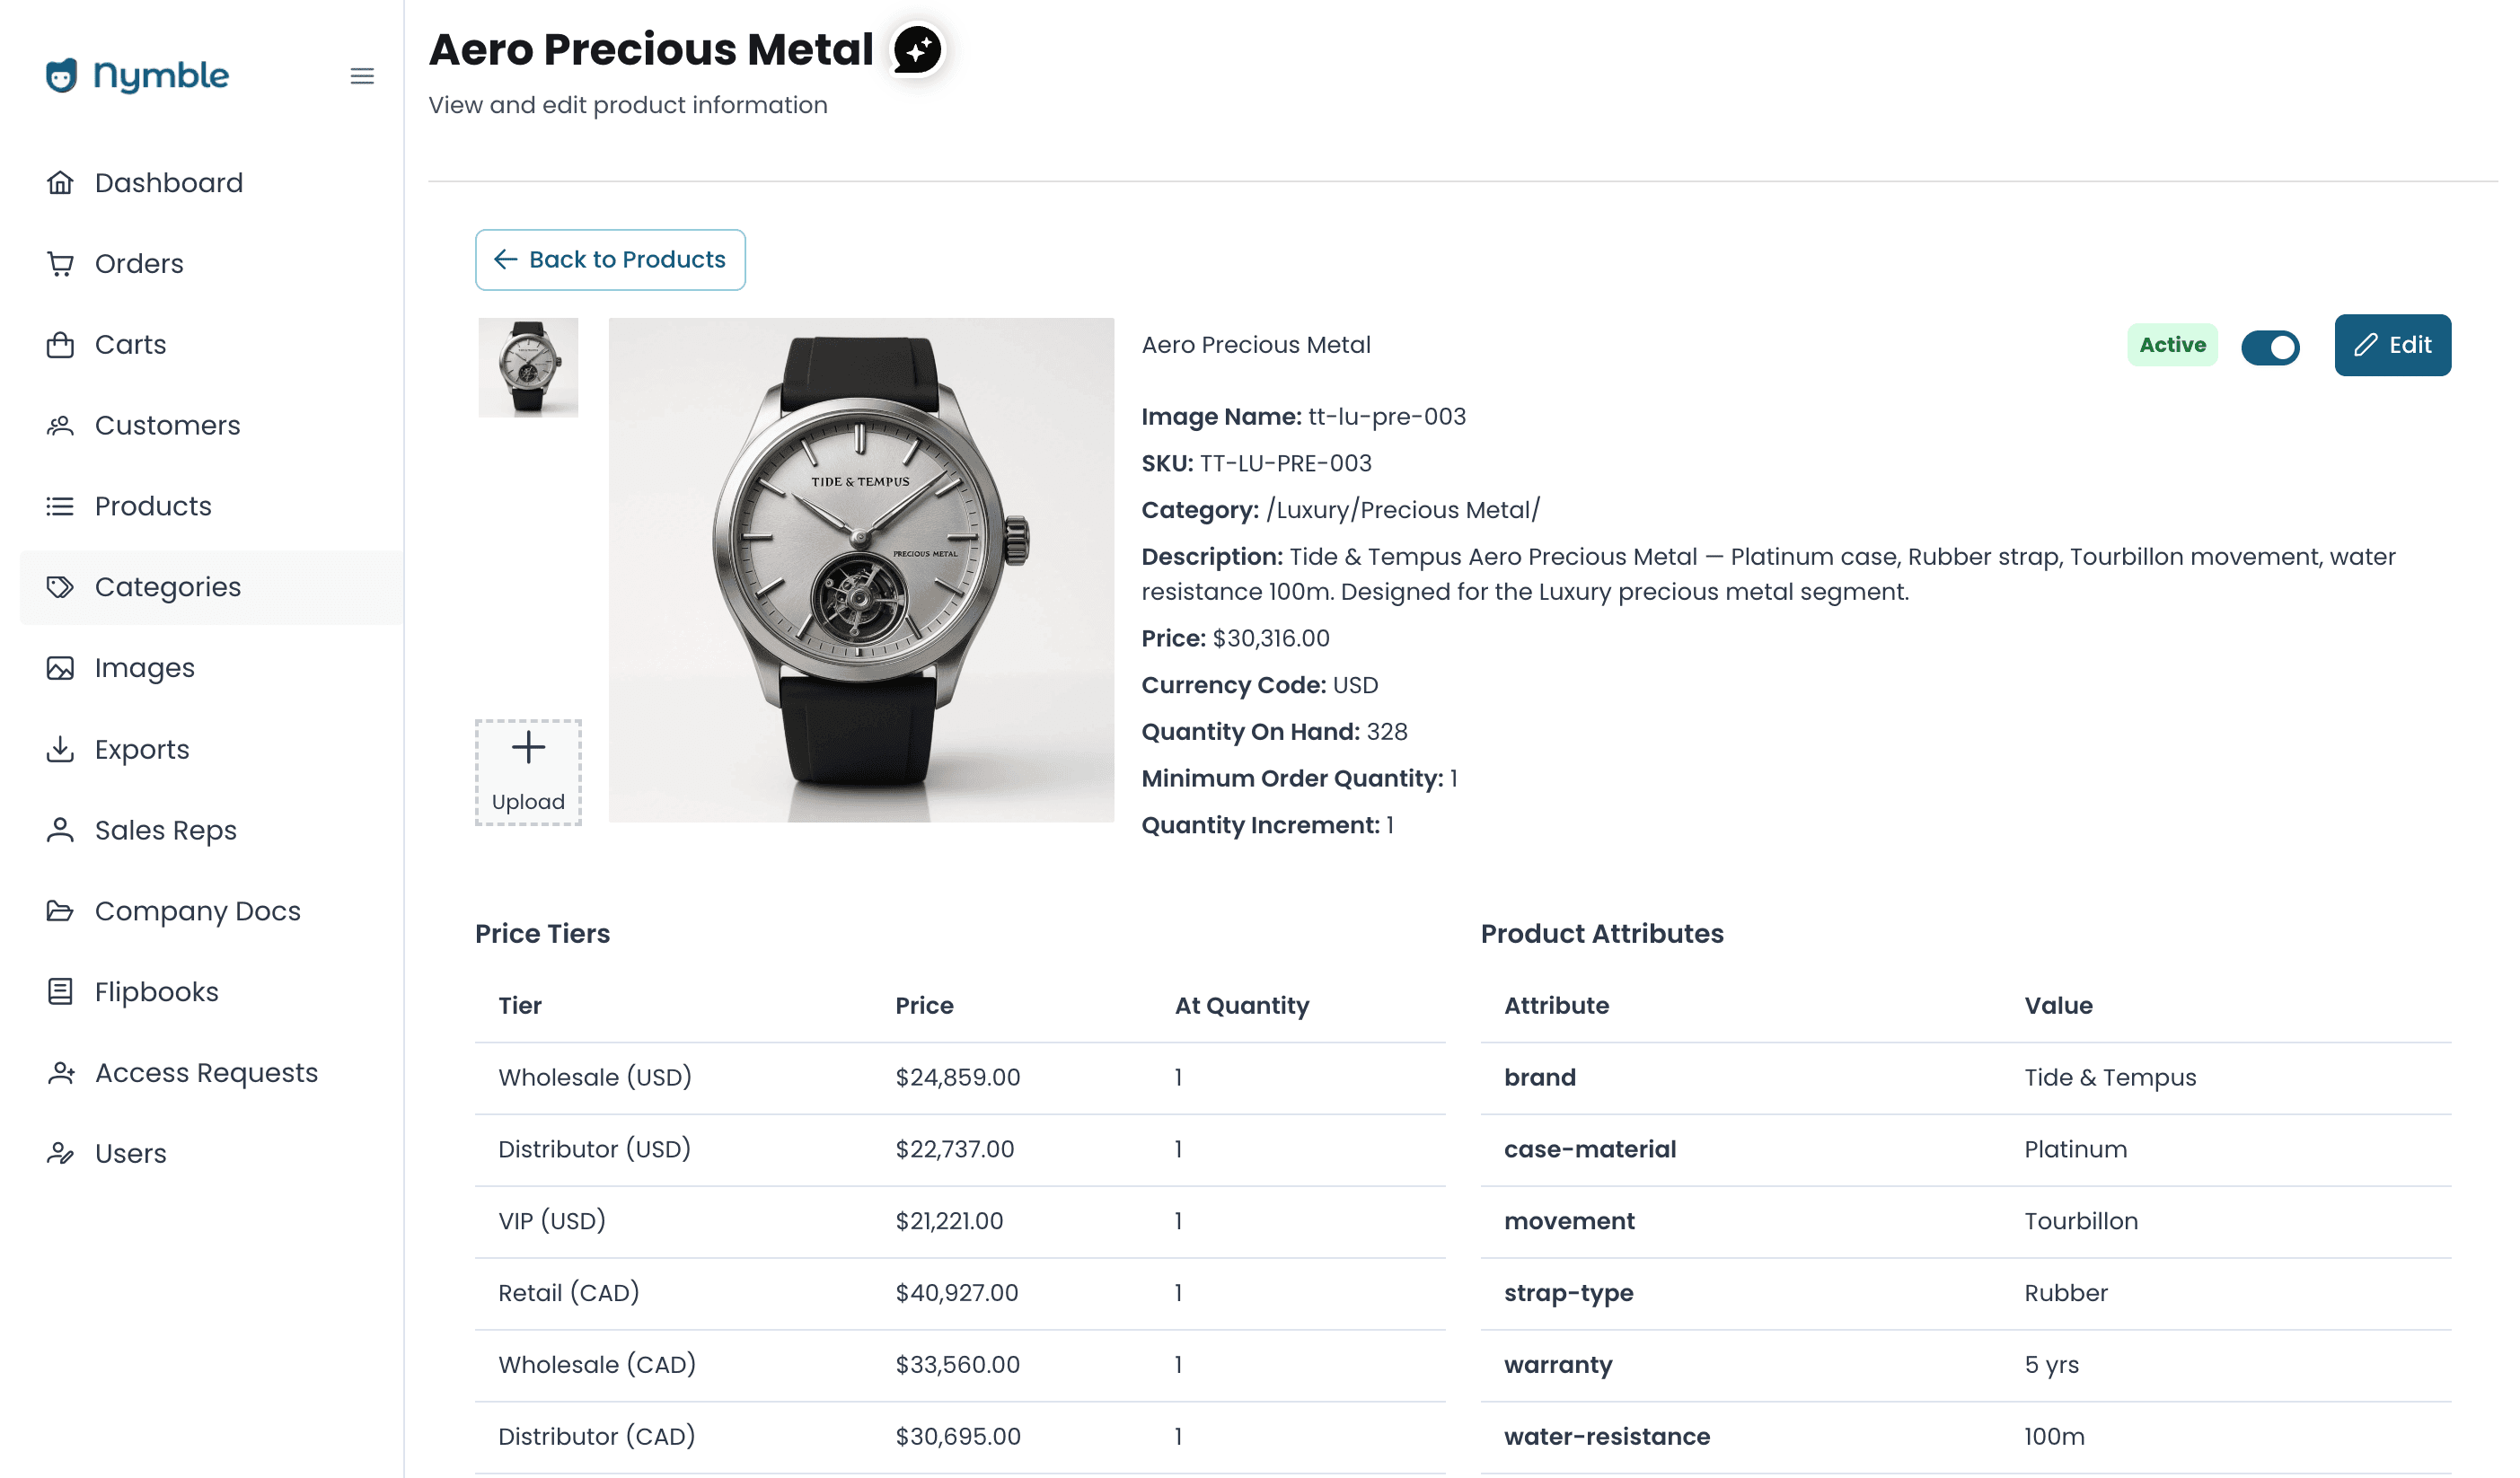Click the Customers people icon
This screenshot has width=2520, height=1478.
pyautogui.click(x=60, y=426)
